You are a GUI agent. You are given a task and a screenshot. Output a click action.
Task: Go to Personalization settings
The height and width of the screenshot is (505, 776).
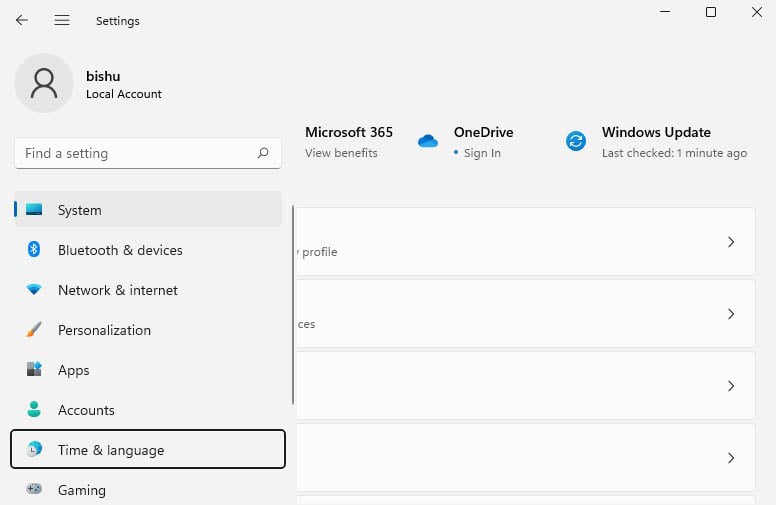[x=148, y=330]
